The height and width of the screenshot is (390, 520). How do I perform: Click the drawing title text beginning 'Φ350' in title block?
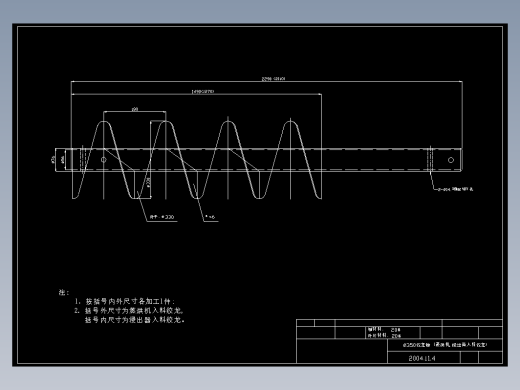(445, 345)
